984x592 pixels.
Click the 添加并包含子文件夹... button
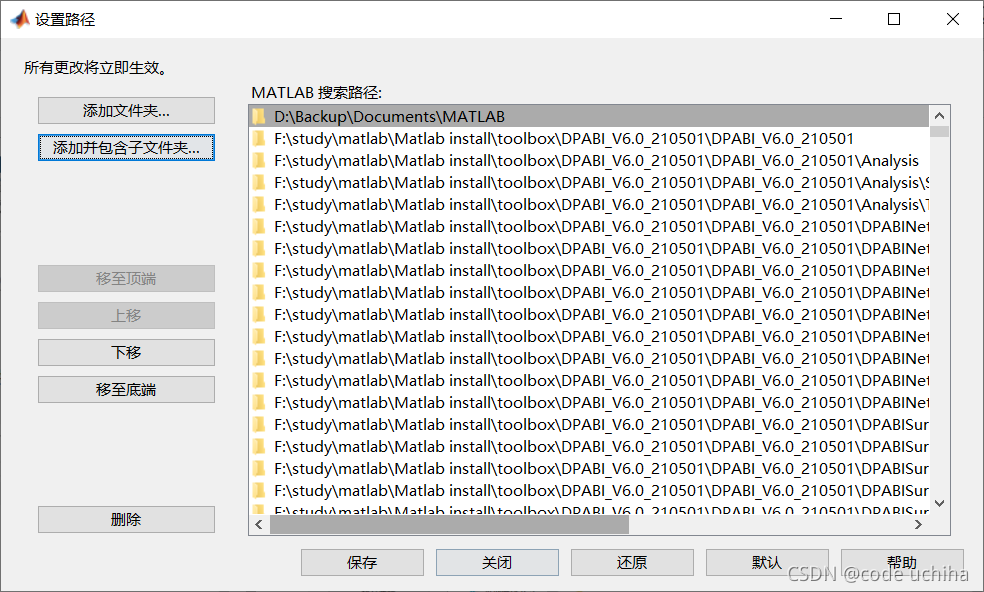click(x=126, y=148)
